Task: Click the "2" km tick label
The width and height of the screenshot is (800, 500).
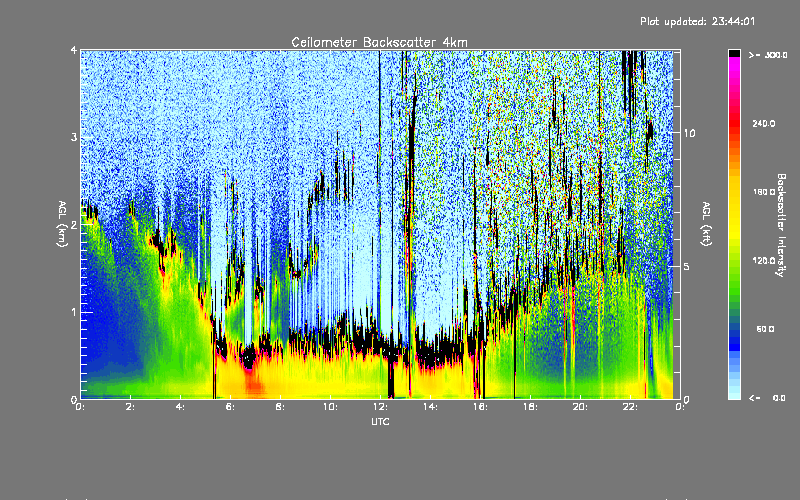Action: 74,224
